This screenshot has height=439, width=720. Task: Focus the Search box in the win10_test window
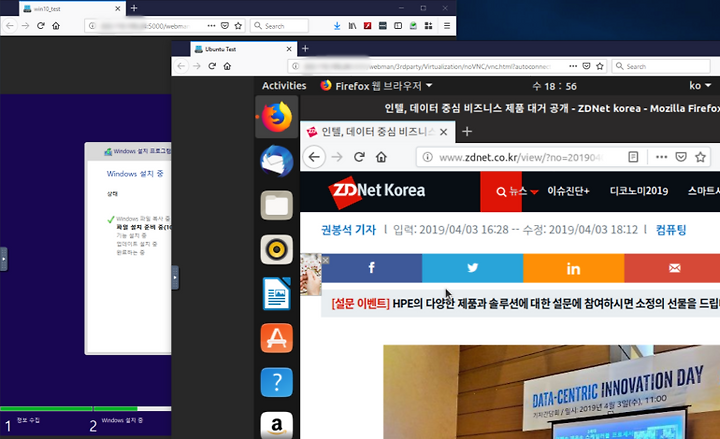pyautogui.click(x=279, y=26)
